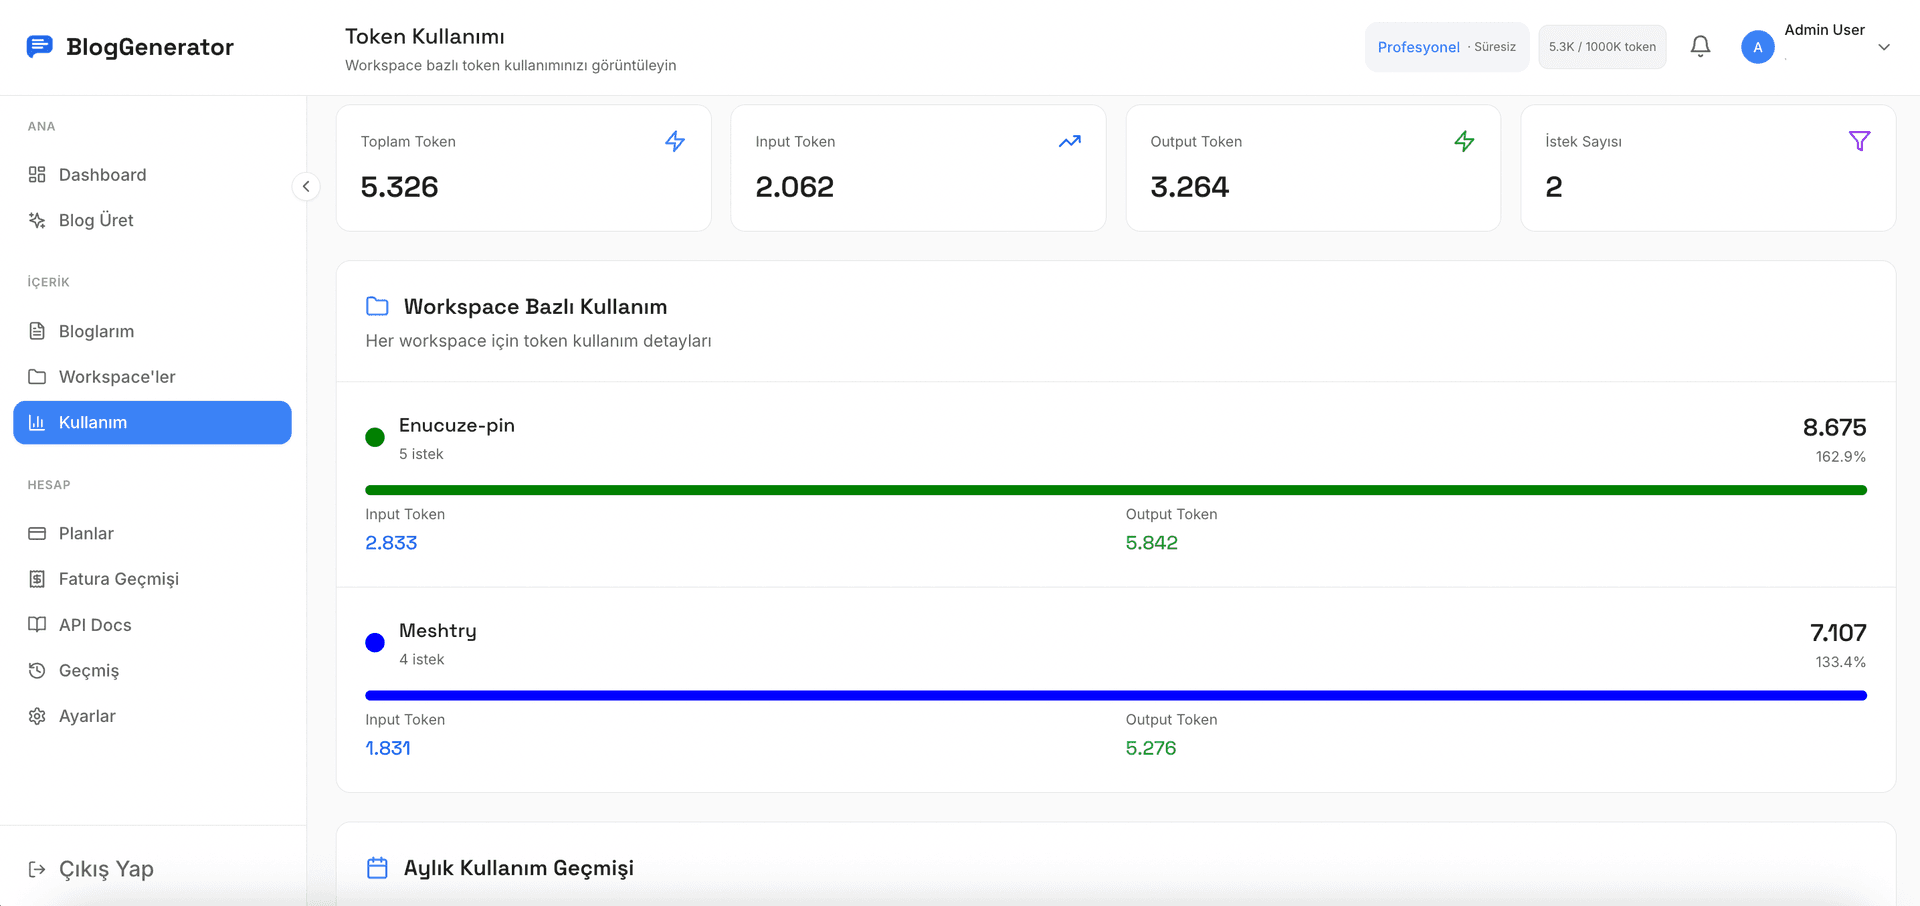This screenshot has height=906, width=1920.
Task: Expand the Aylık Kullanım Geçmişi section
Action: click(x=517, y=868)
